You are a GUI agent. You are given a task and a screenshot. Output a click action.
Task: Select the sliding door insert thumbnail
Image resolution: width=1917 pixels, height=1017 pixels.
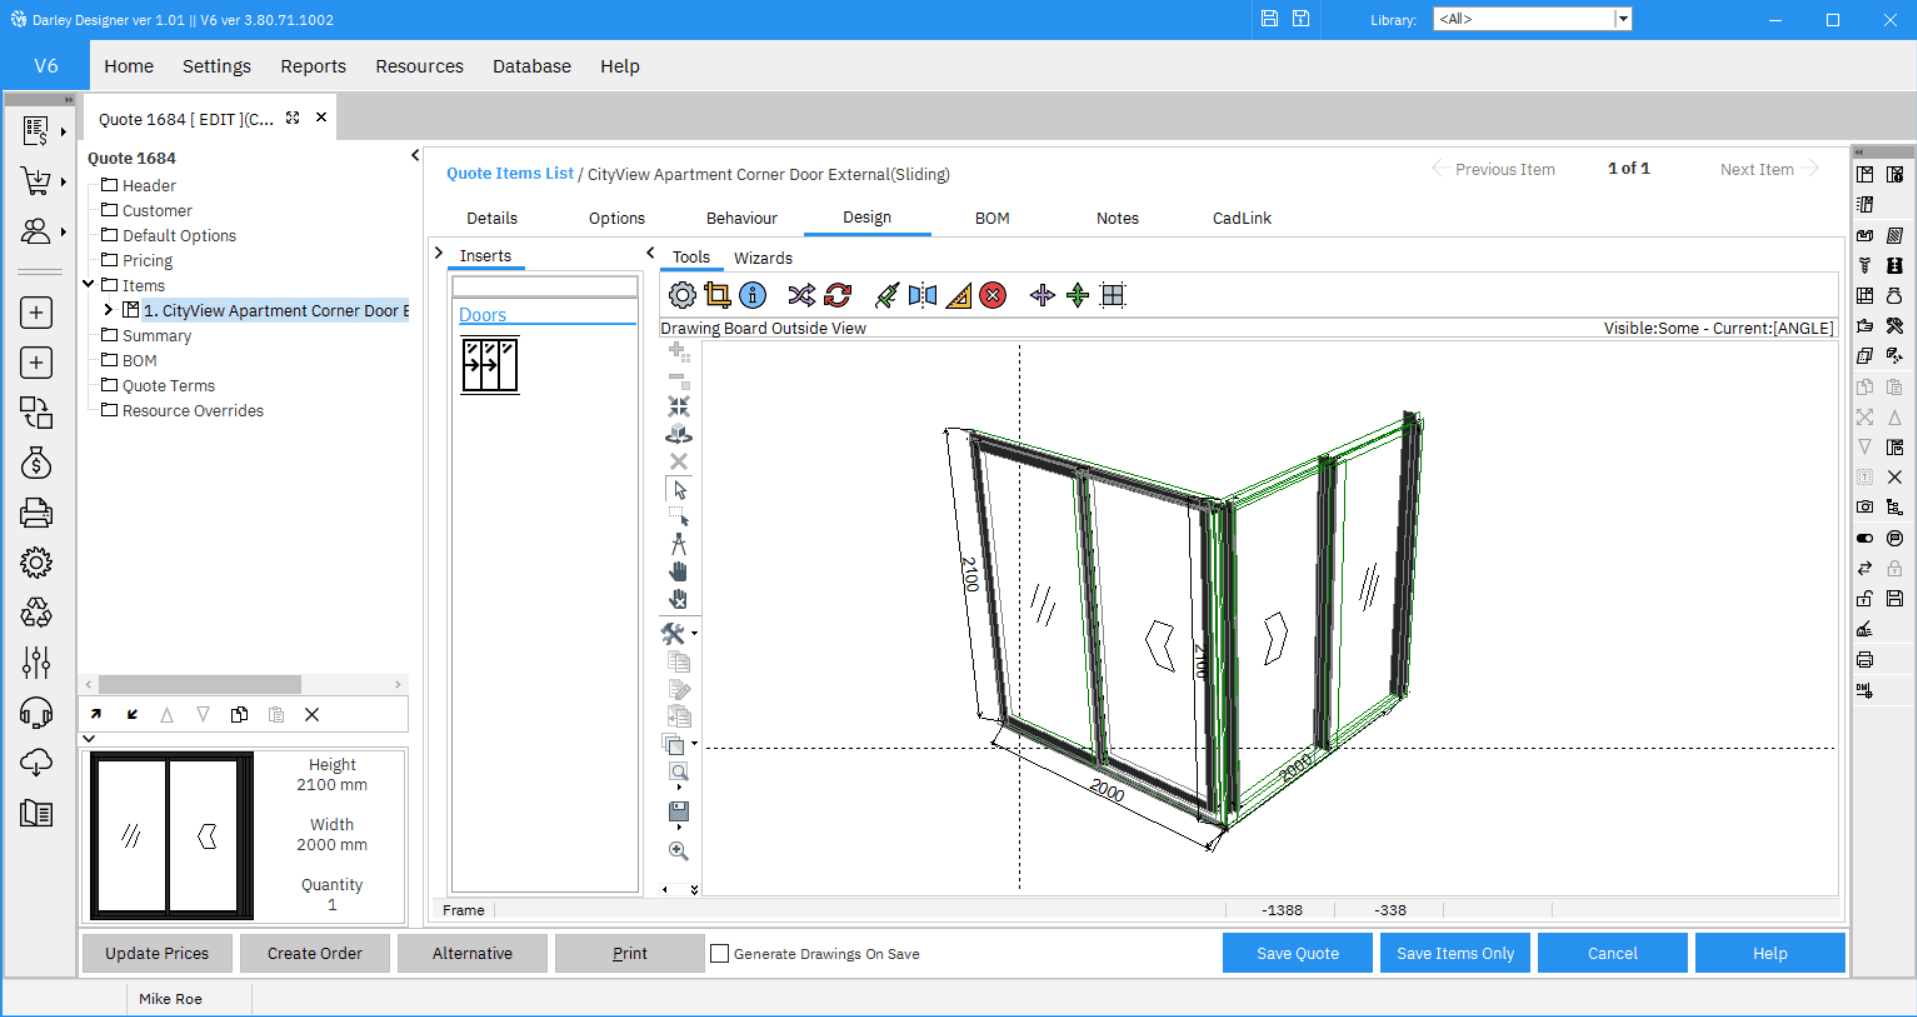(x=490, y=365)
